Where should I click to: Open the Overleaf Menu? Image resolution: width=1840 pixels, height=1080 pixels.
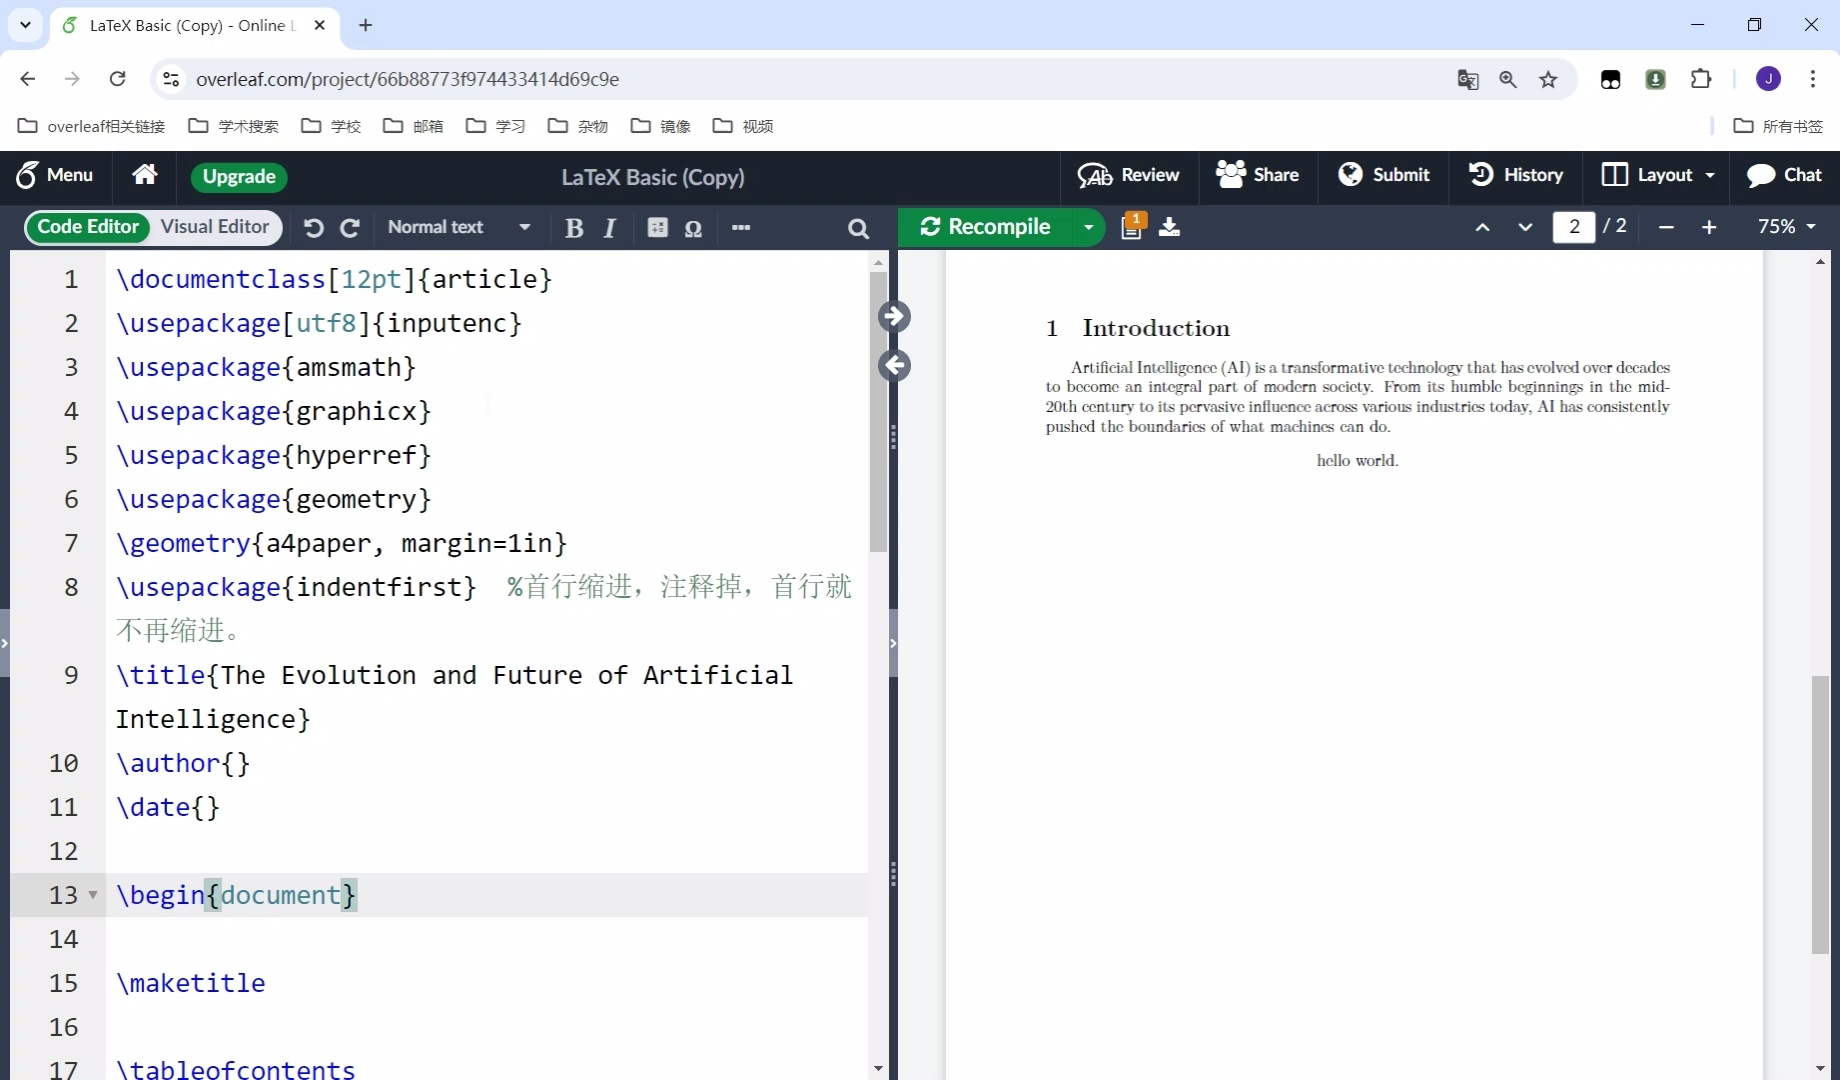(x=55, y=175)
